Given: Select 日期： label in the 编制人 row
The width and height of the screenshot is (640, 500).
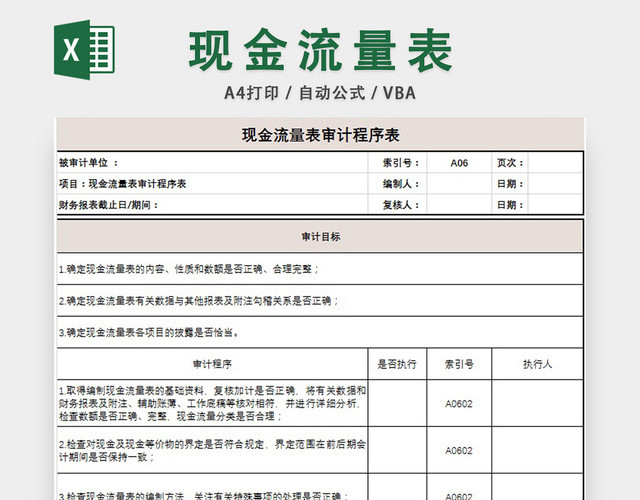Looking at the screenshot, I should point(510,184).
